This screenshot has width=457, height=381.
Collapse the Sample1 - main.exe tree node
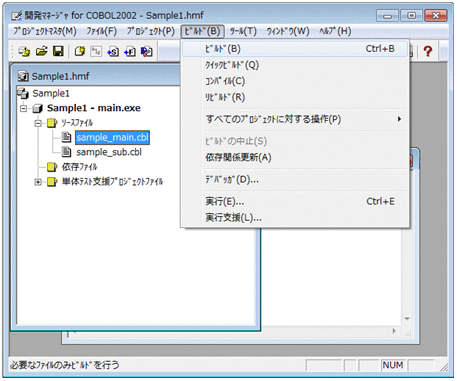coord(23,108)
